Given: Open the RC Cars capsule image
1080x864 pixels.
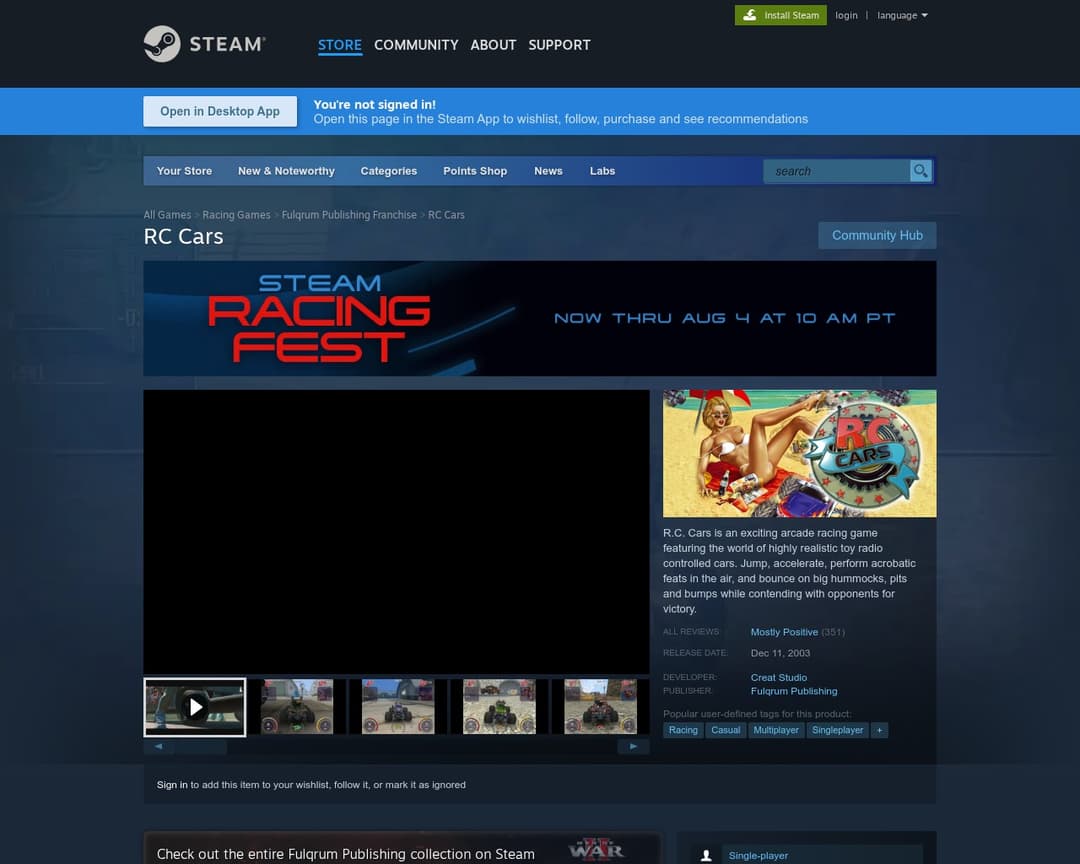Looking at the screenshot, I should (799, 453).
